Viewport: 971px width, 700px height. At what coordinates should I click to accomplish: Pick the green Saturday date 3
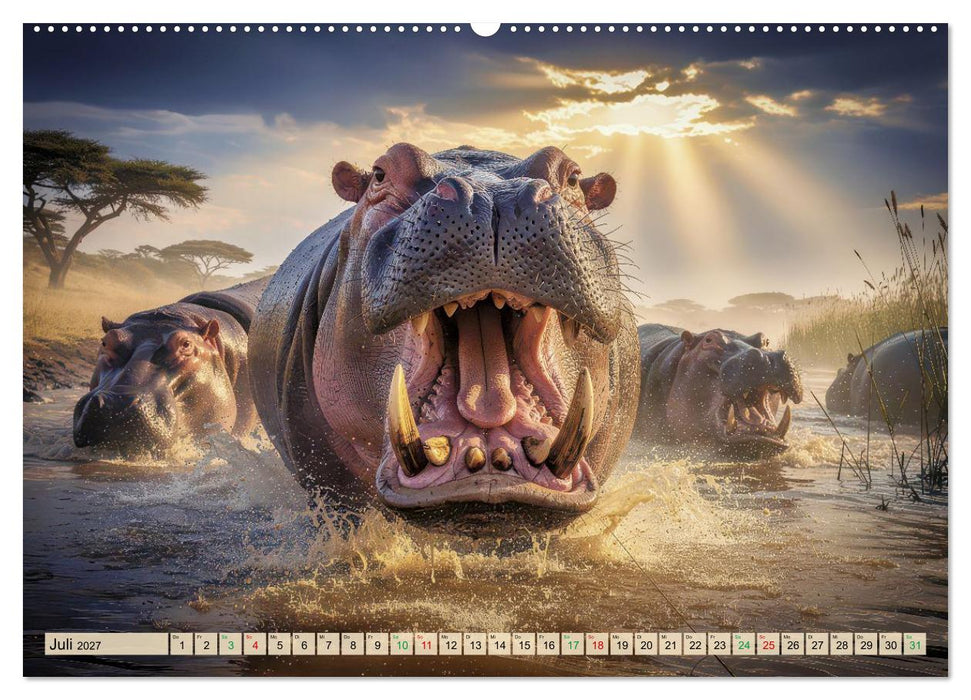[230, 644]
